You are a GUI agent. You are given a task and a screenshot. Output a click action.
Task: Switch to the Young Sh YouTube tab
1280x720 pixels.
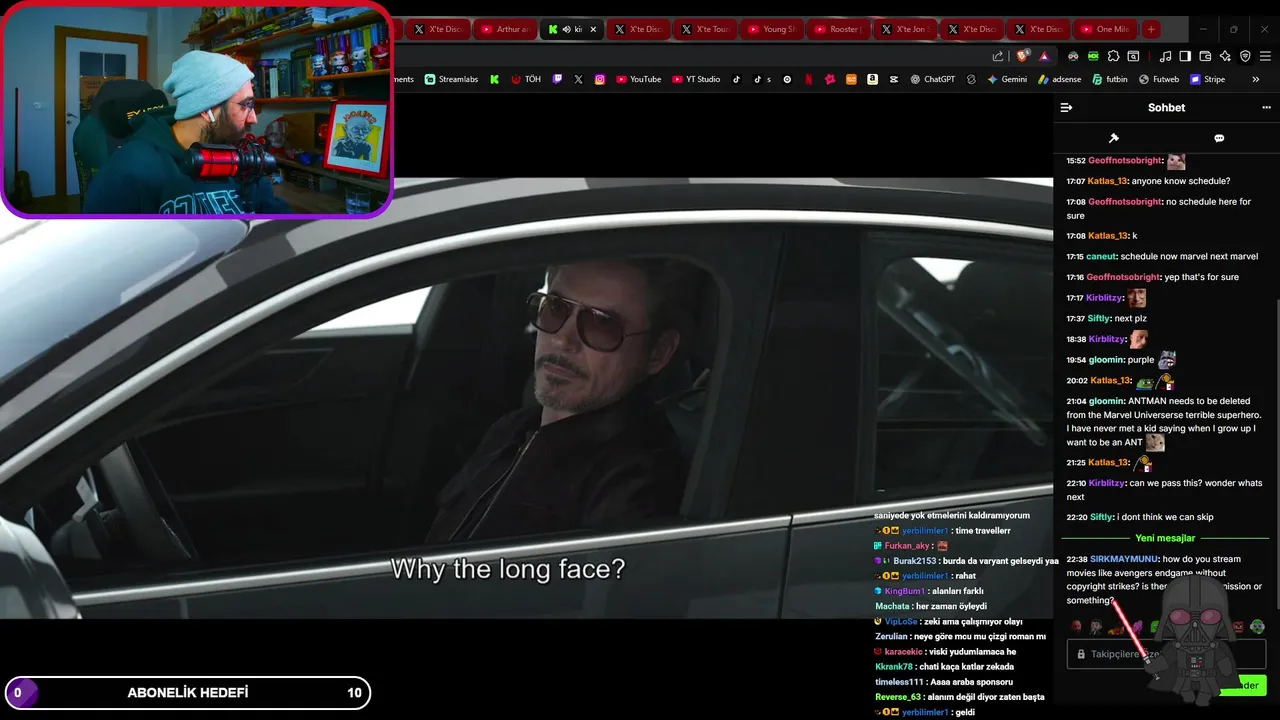pos(771,29)
